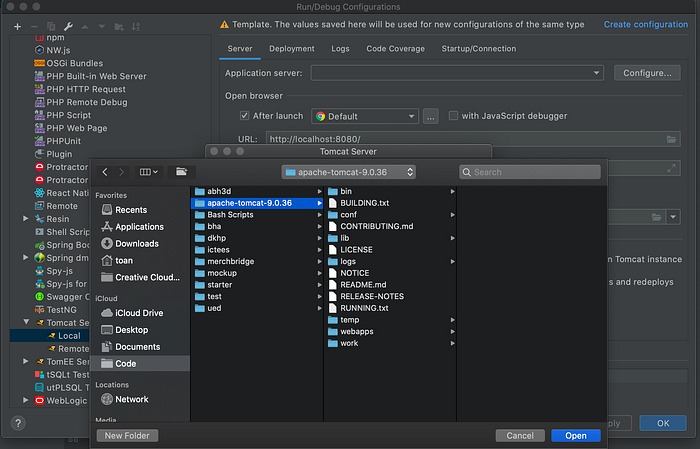Switch to Deployment tab
The height and width of the screenshot is (449, 700).
click(x=292, y=49)
